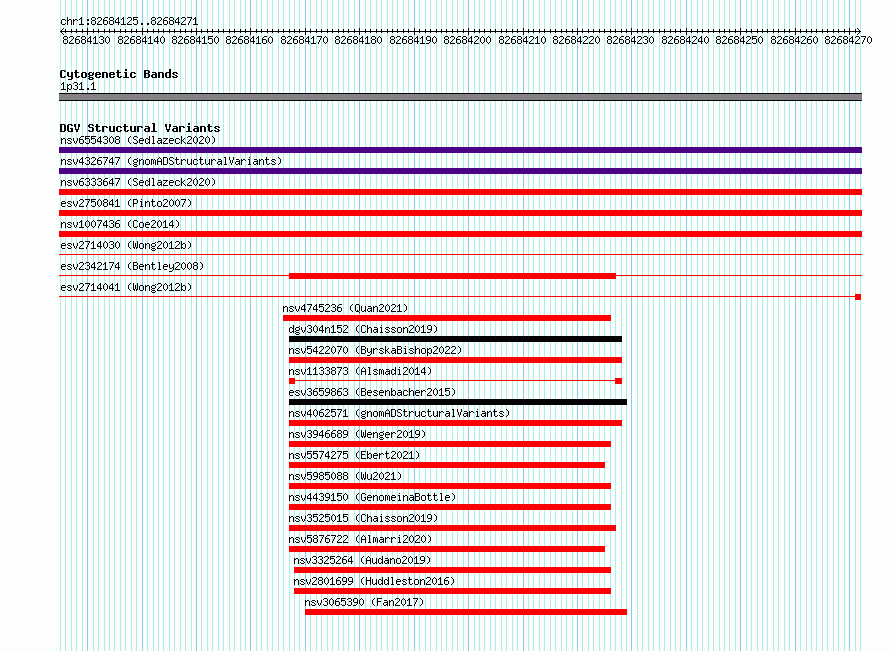
Task: Click the red nsv5574275 variant bar
Action: (447, 465)
